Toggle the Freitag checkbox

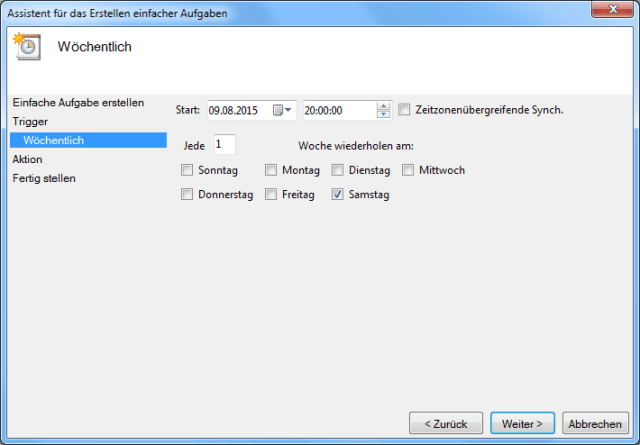pos(271,194)
